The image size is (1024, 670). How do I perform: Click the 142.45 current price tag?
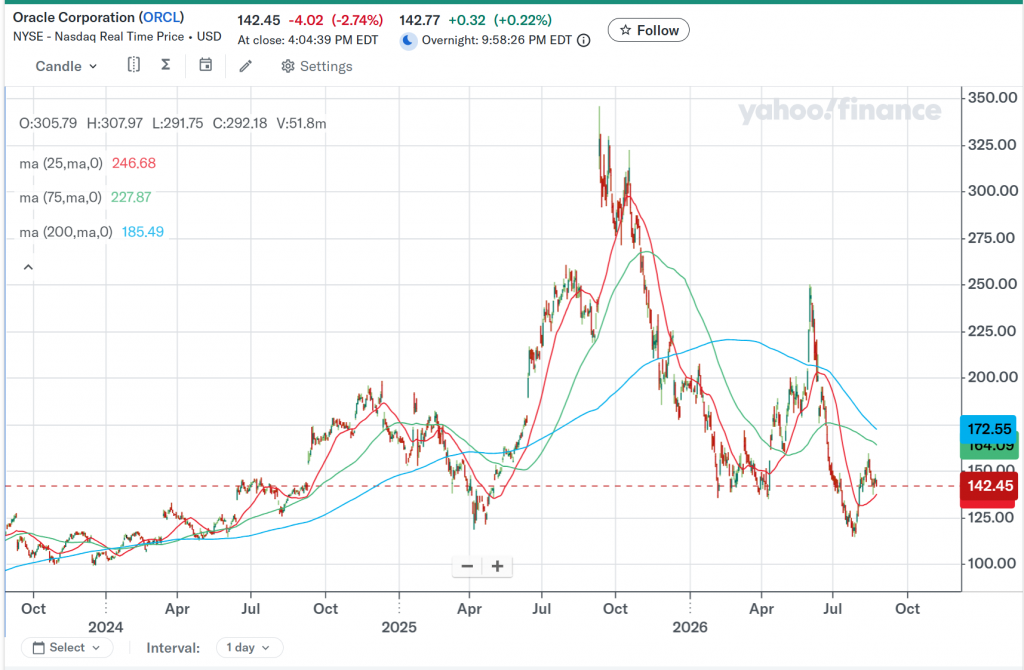tap(989, 486)
